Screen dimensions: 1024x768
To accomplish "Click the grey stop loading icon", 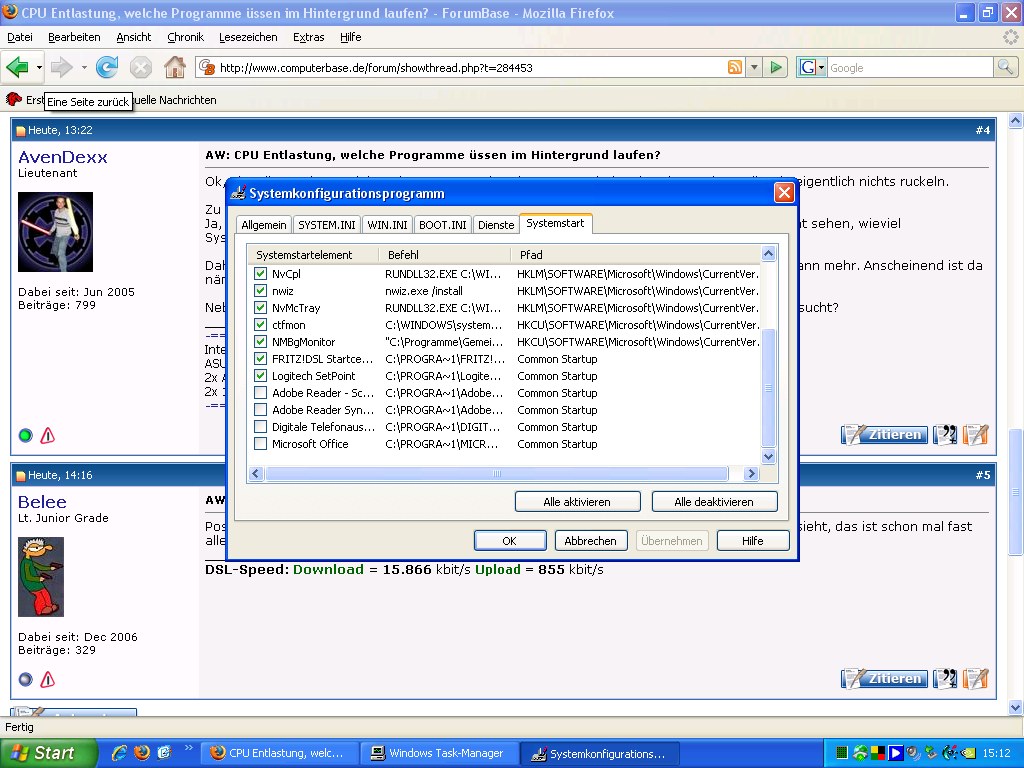I will (140, 67).
